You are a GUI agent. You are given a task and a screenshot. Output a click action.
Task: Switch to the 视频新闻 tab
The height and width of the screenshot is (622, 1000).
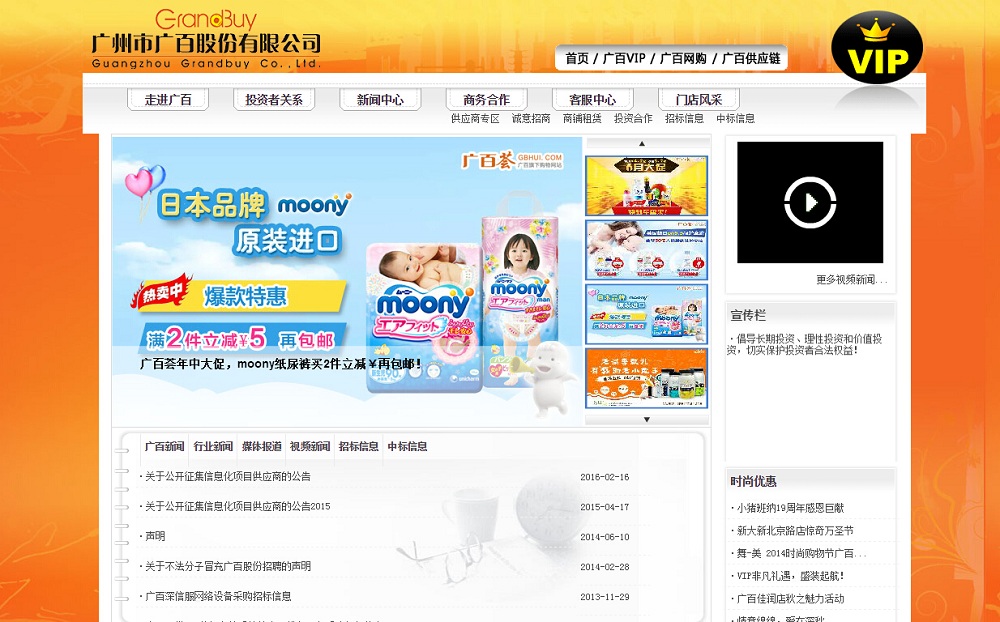310,447
